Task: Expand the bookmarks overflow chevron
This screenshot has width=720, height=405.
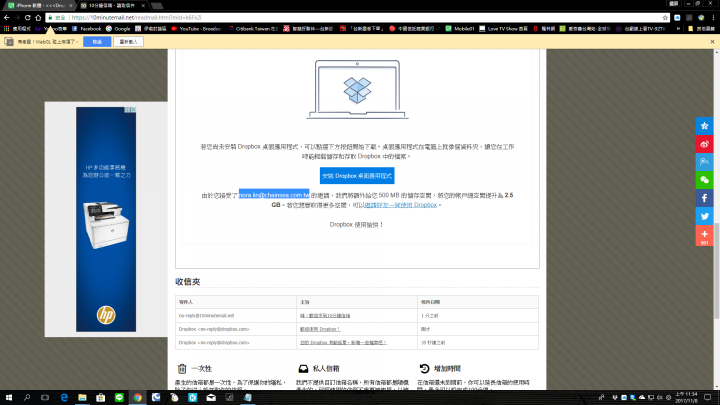Action: 679,28
